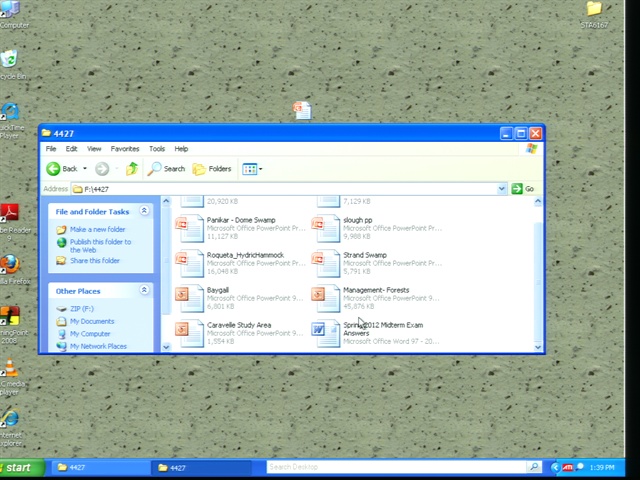Open the address bar dropdown list
The image size is (640, 480).
[502, 189]
